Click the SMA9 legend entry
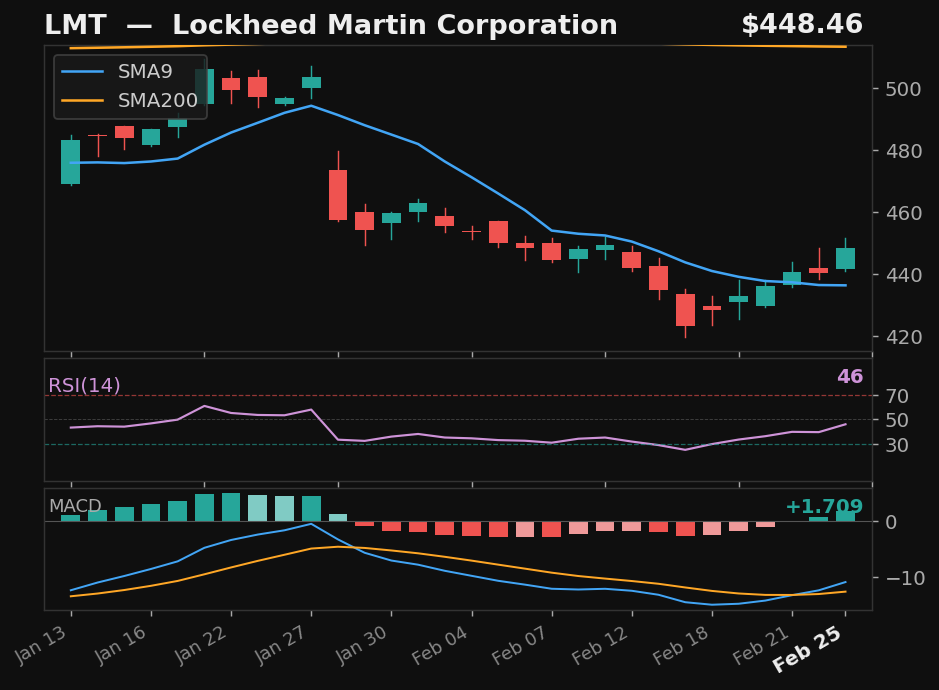Viewport: 939px width, 690px height. [117, 71]
